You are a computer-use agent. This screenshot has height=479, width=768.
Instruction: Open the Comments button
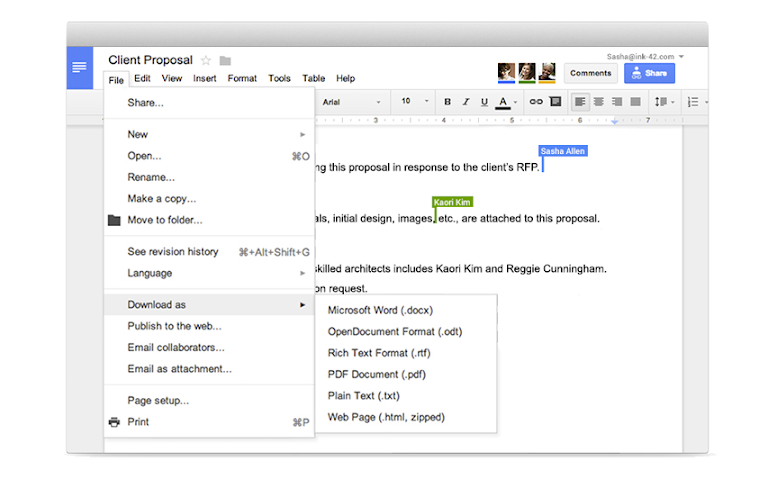click(x=591, y=73)
